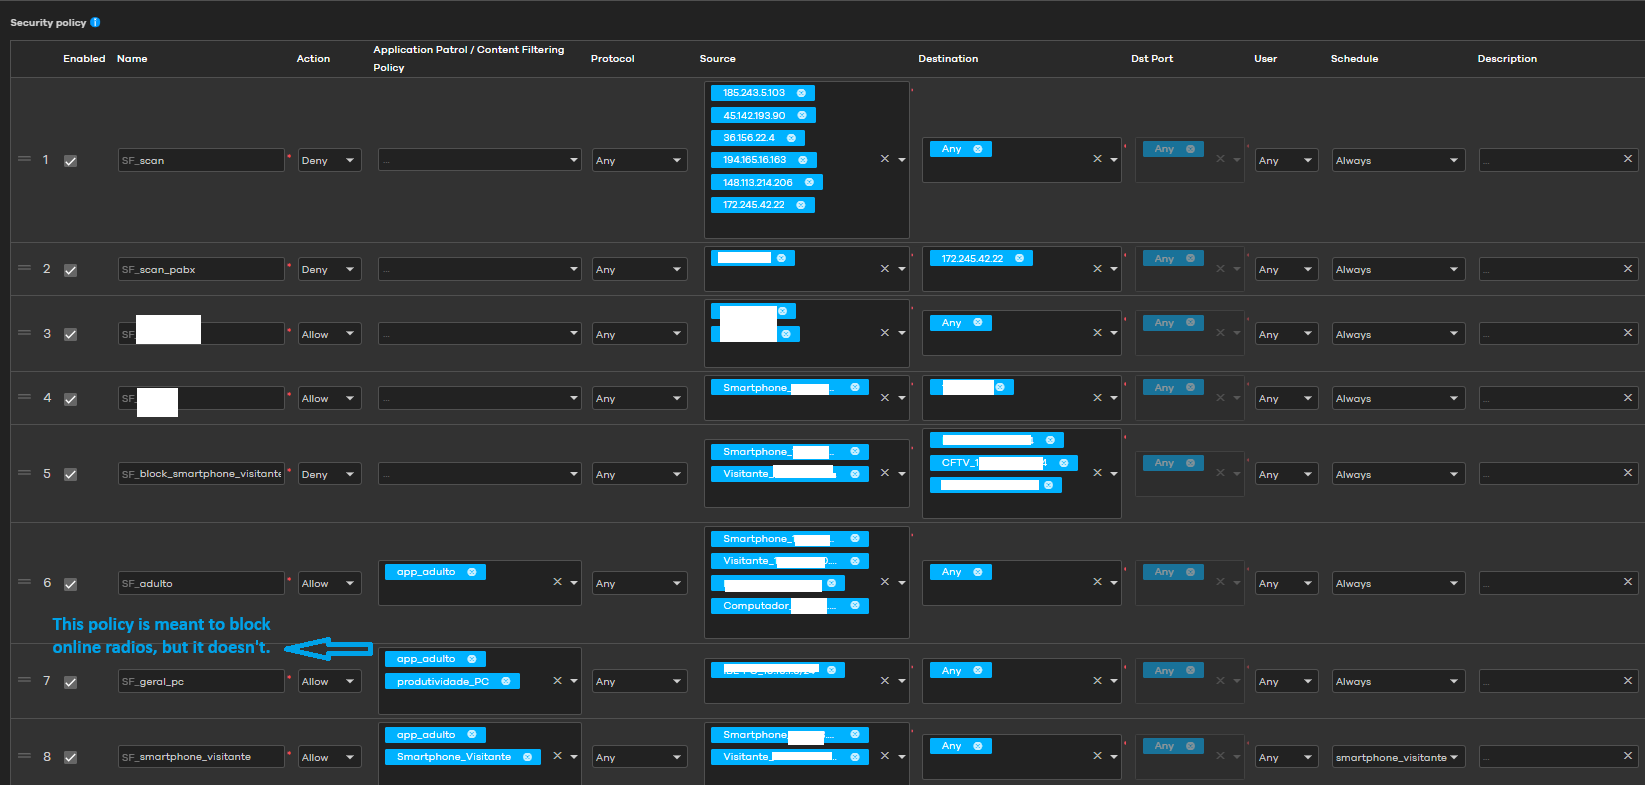1645x785 pixels.
Task: Click the Dst Port column header
Action: point(1152,59)
